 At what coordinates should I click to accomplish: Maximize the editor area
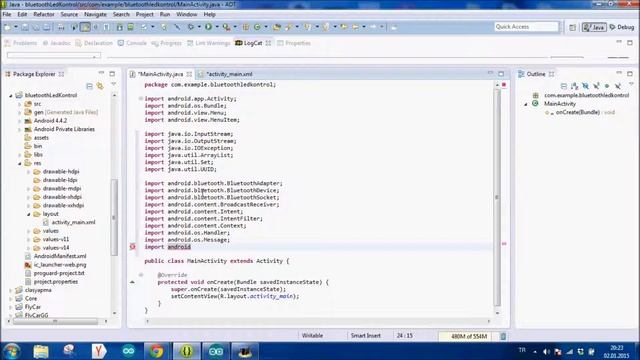click(501, 73)
